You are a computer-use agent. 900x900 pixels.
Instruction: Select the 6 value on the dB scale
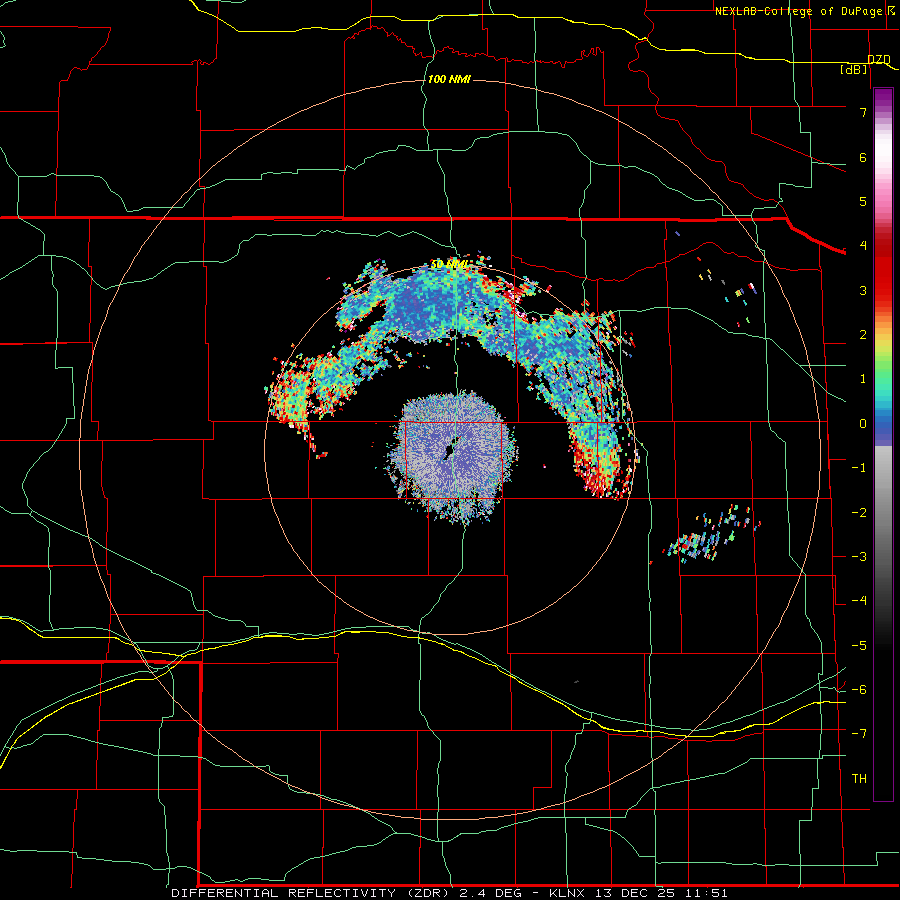pos(863,157)
